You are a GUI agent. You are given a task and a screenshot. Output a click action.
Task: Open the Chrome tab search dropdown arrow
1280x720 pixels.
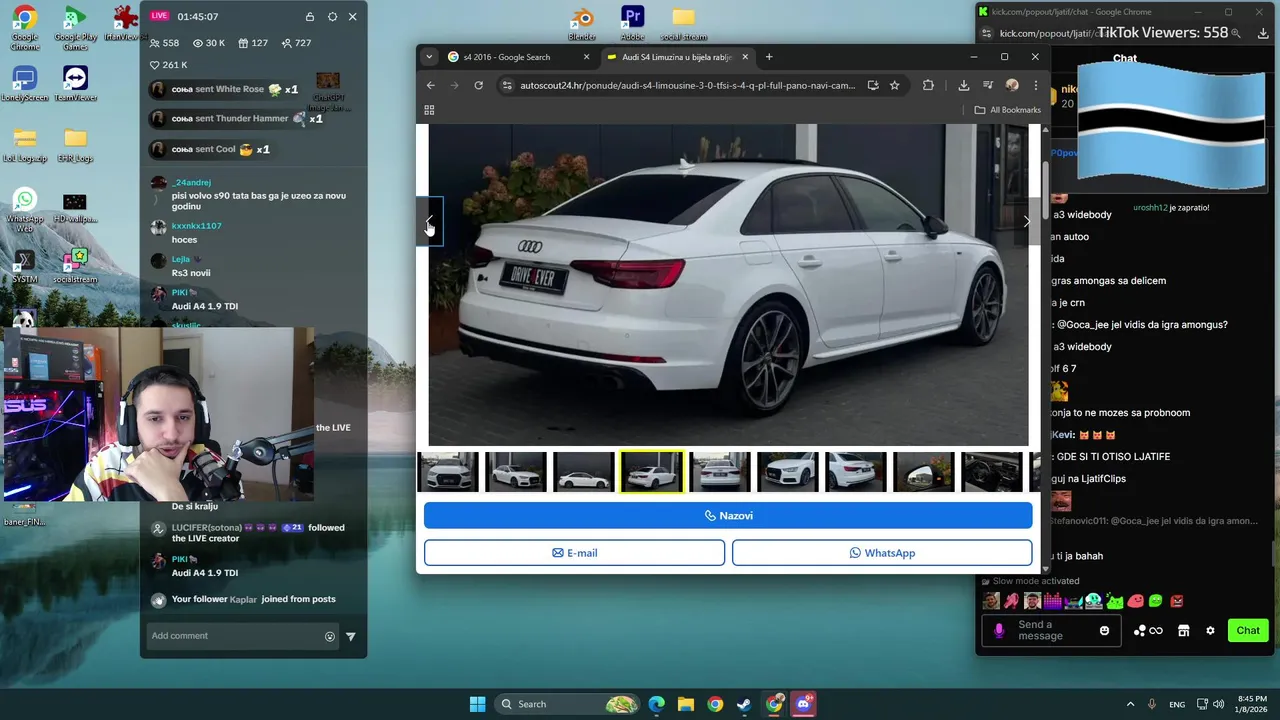click(x=429, y=57)
